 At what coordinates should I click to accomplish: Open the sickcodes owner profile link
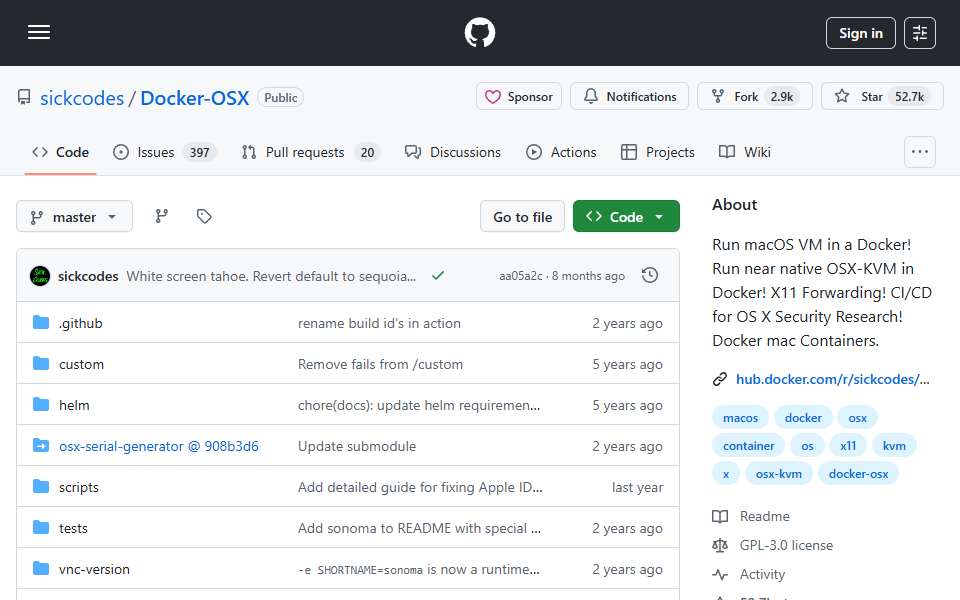tap(82, 98)
